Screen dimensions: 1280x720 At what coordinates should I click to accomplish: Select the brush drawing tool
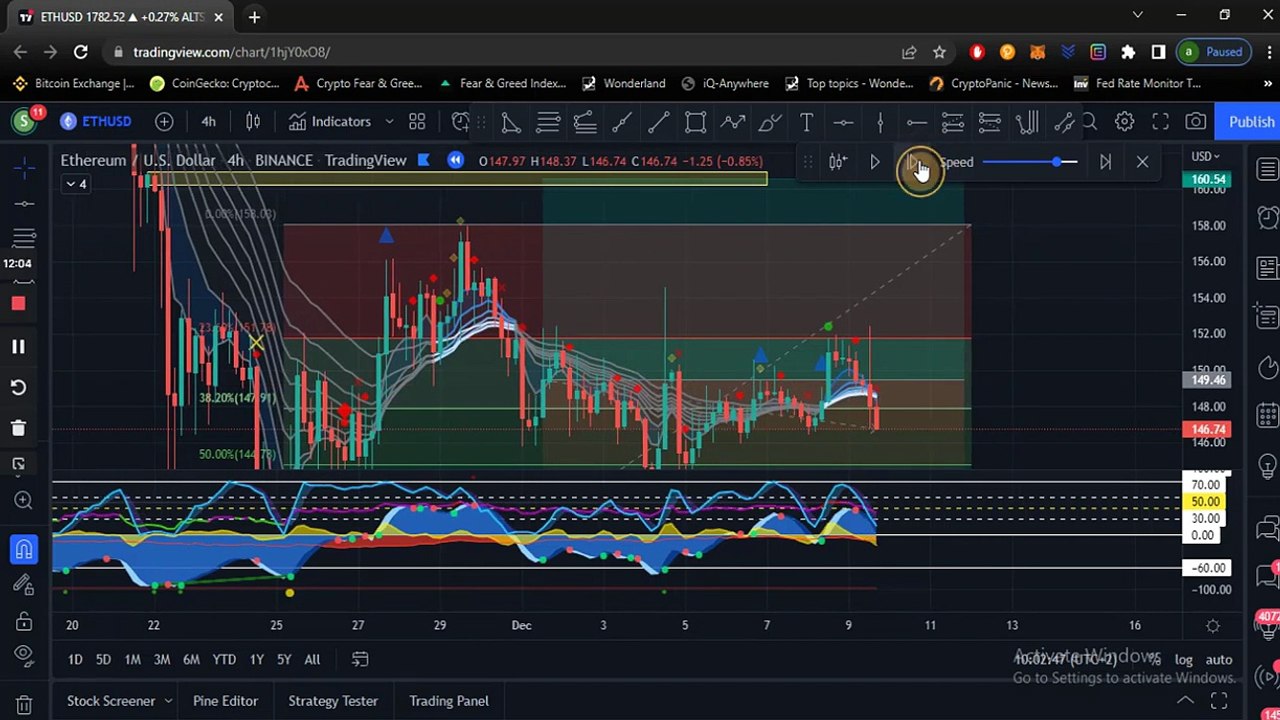770,122
